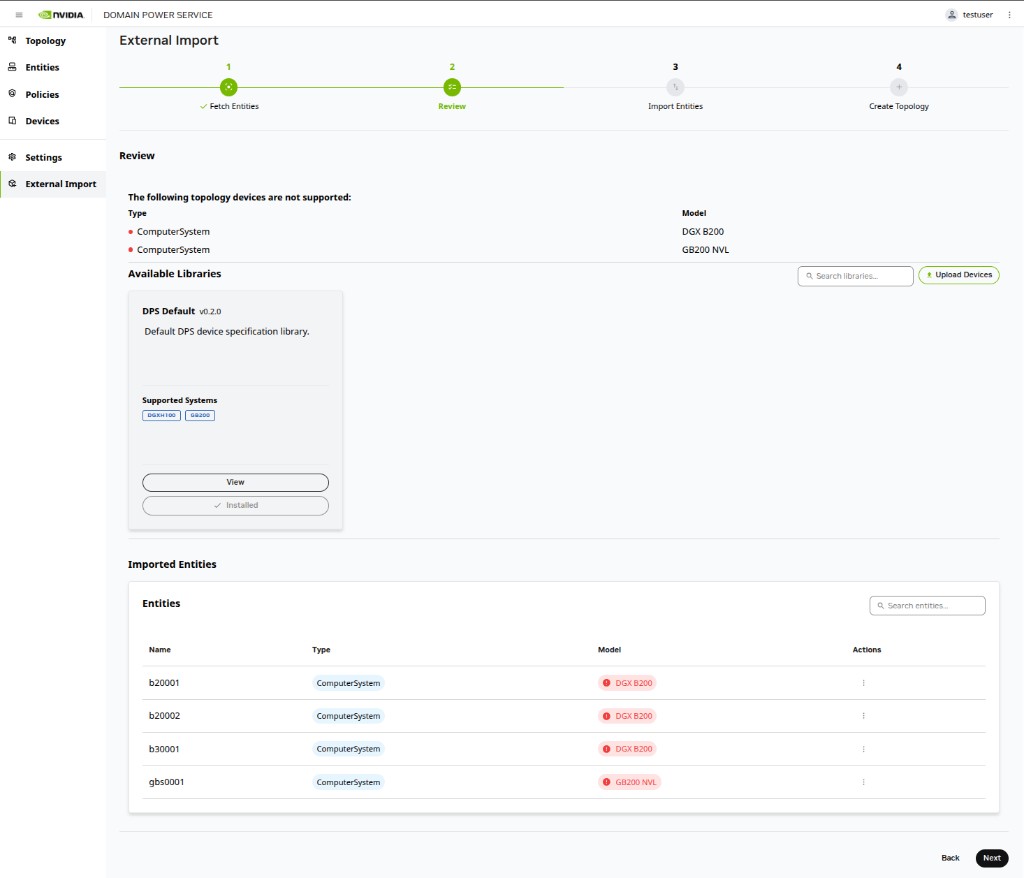Click testuser account name

(978, 14)
